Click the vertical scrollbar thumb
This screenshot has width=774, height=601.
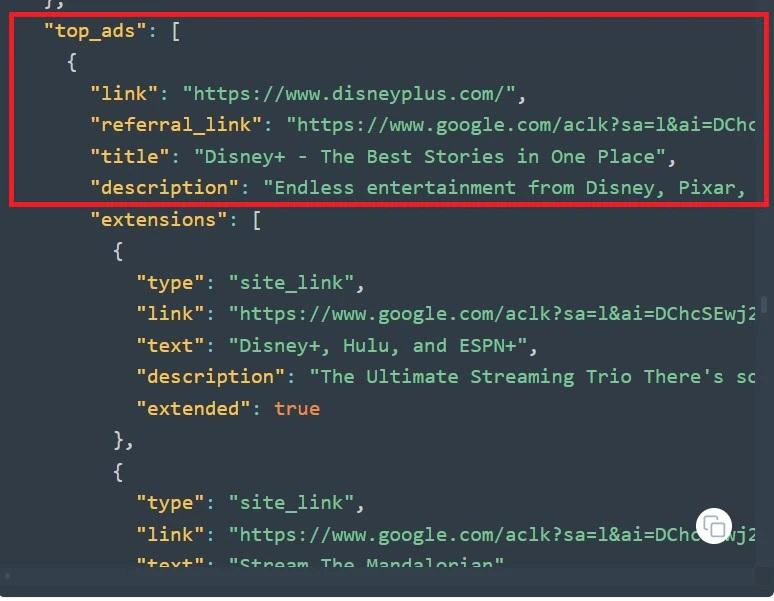click(764, 304)
